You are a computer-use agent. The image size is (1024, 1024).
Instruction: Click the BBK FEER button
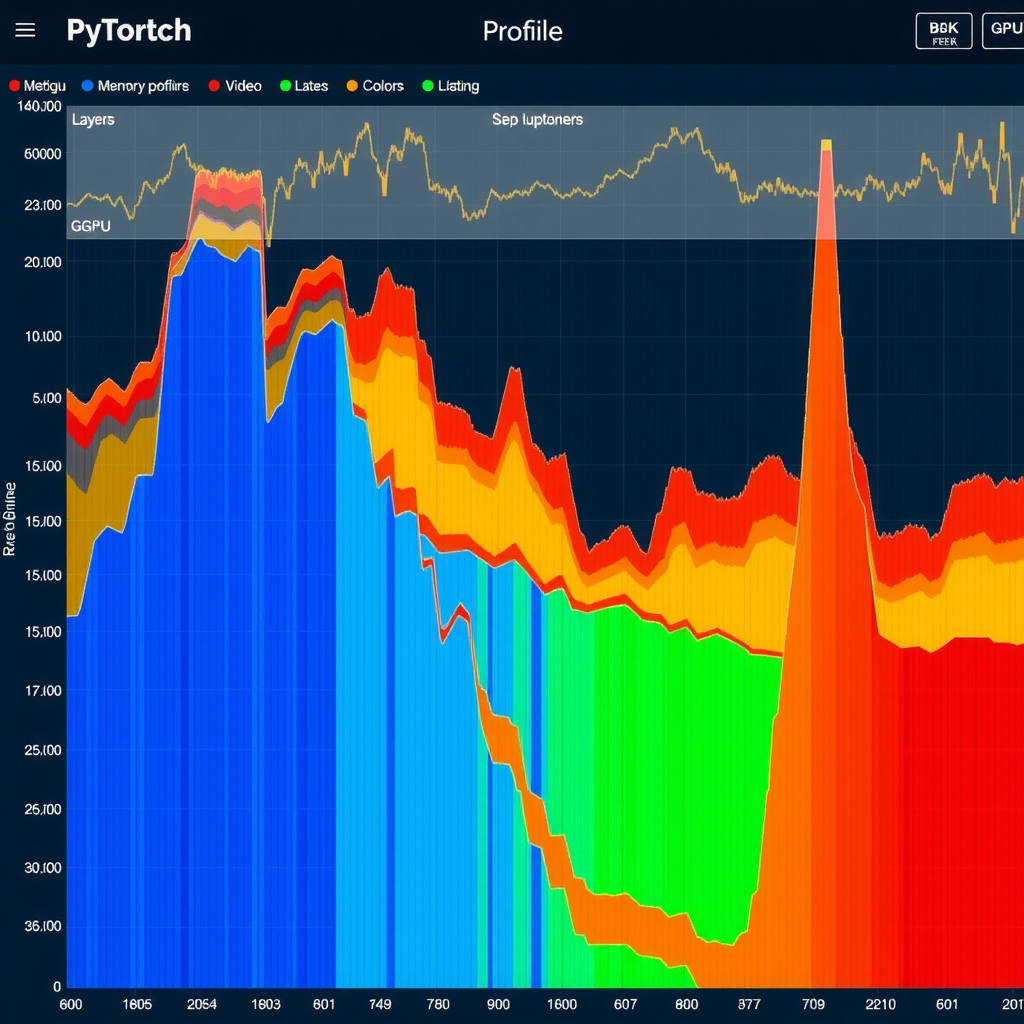click(x=943, y=30)
